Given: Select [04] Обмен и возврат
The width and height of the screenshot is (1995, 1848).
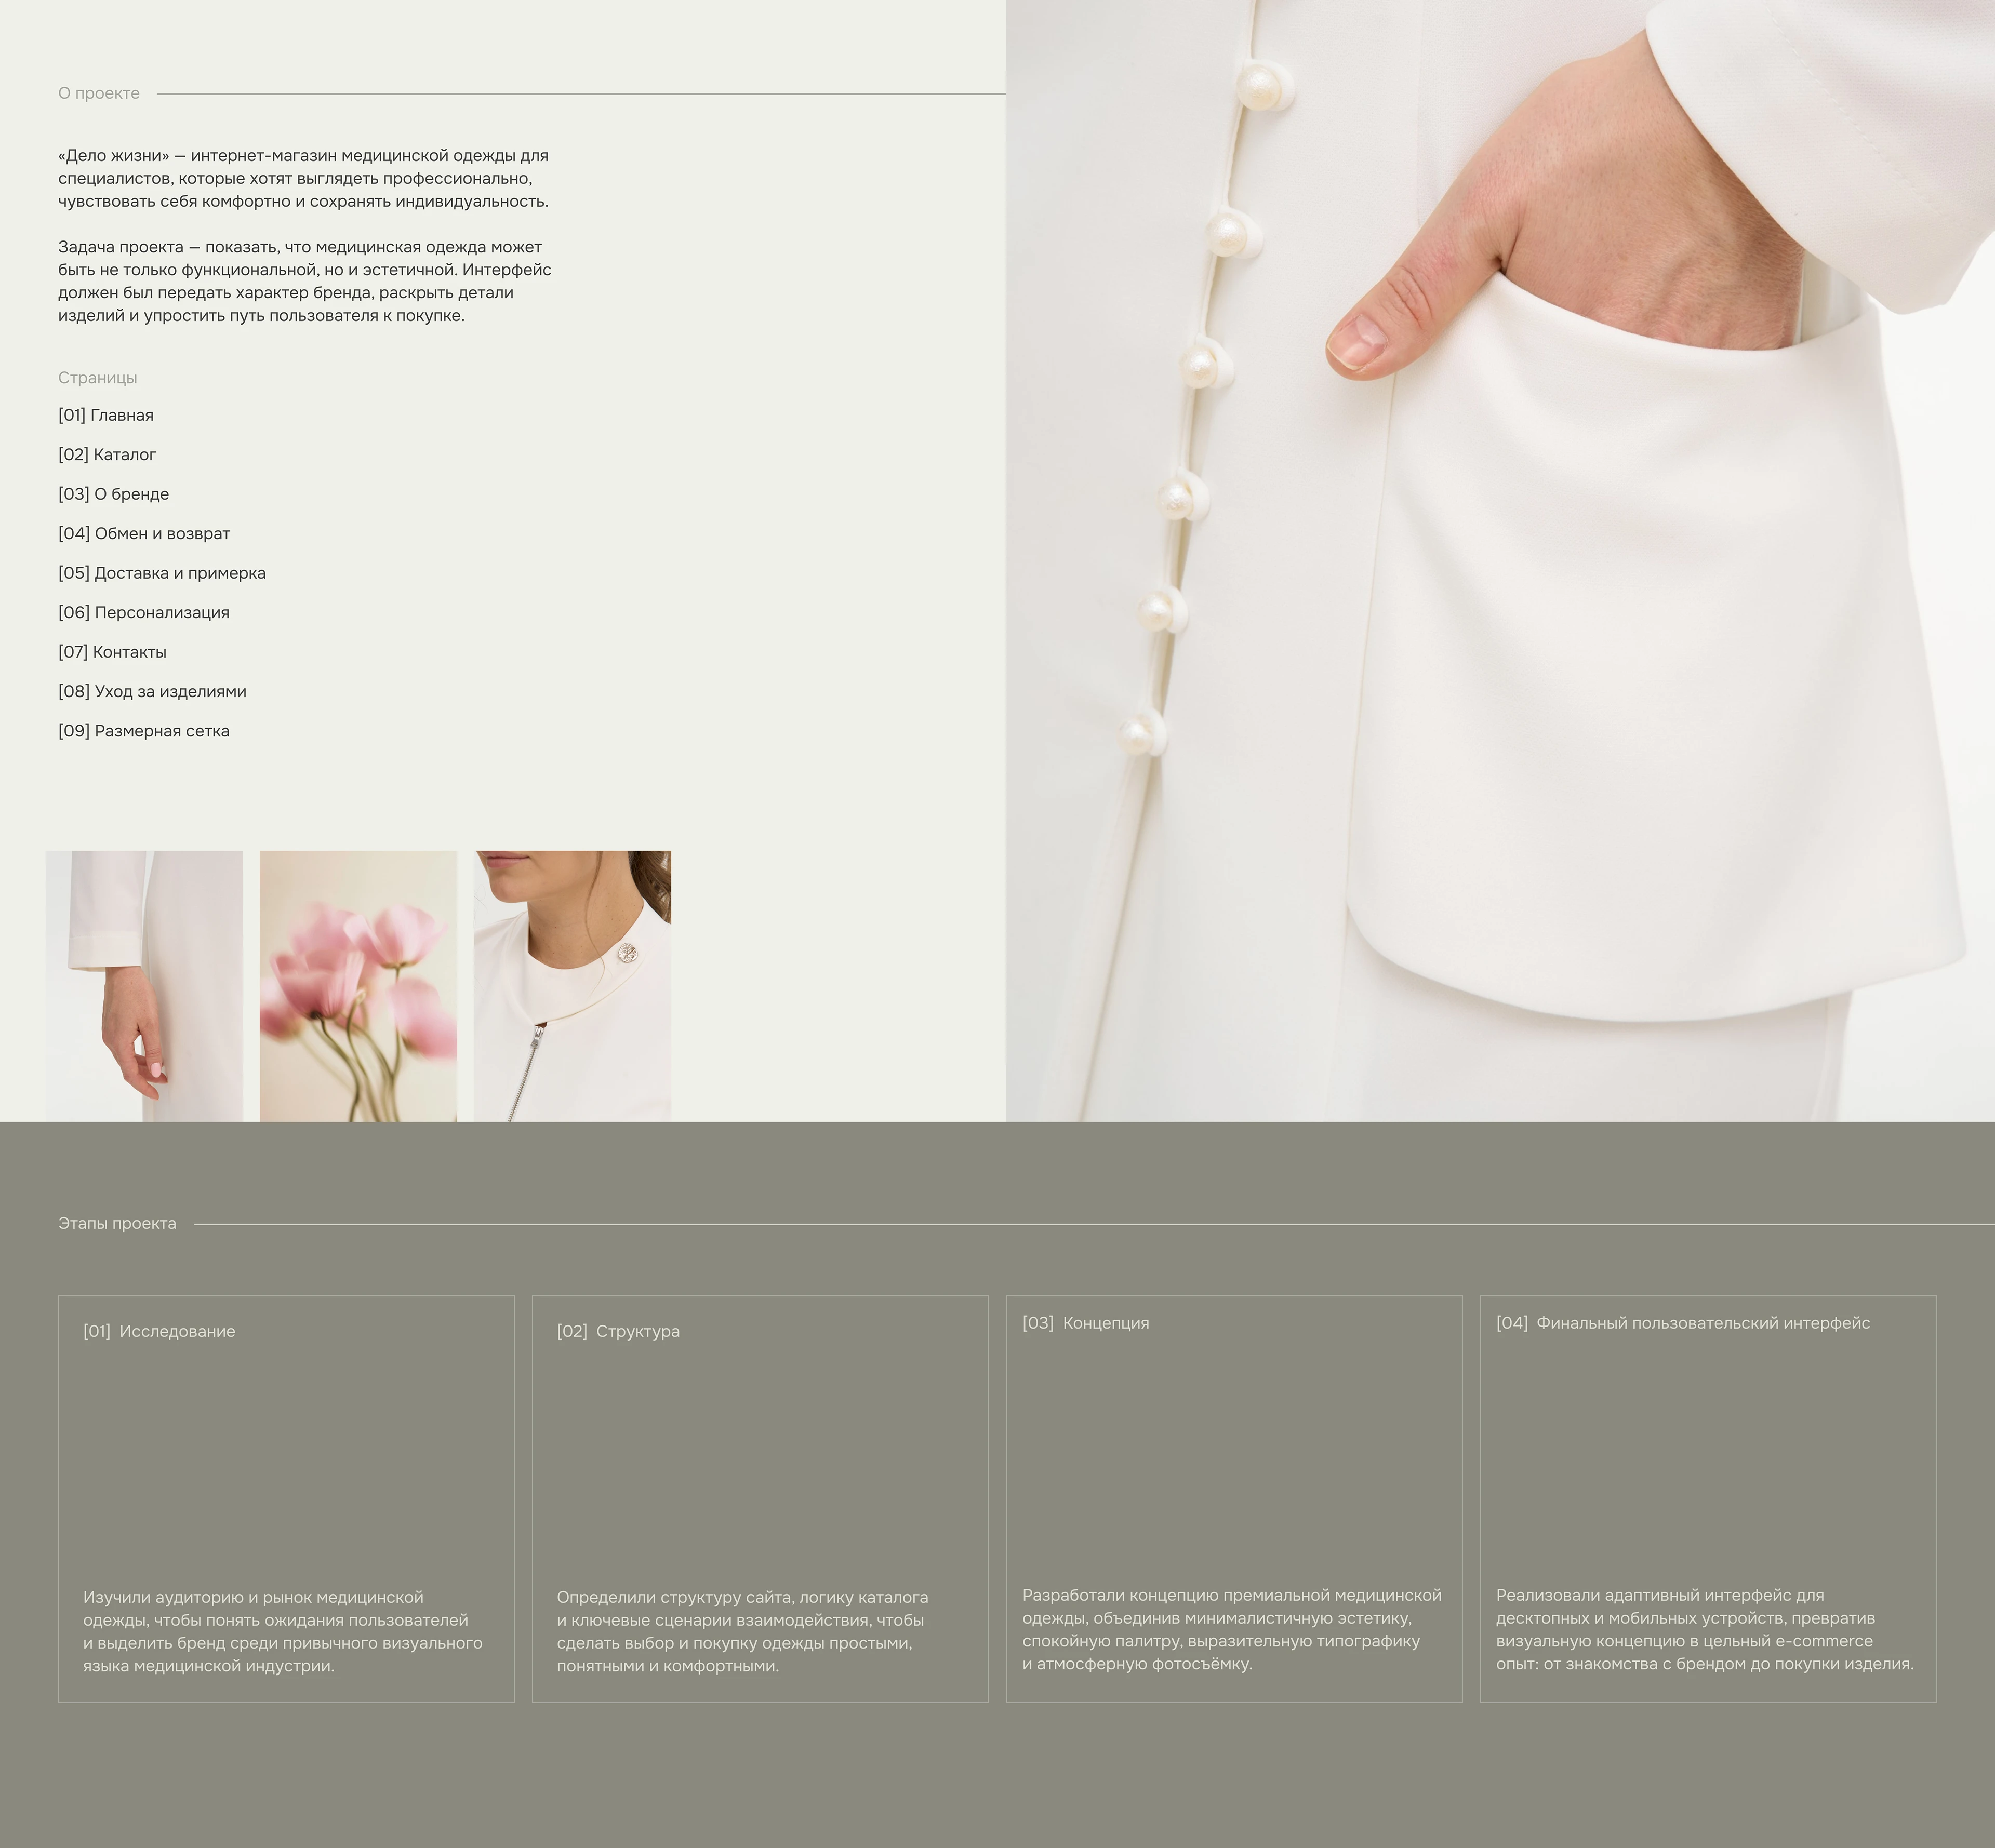Looking at the screenshot, I should (x=144, y=533).
